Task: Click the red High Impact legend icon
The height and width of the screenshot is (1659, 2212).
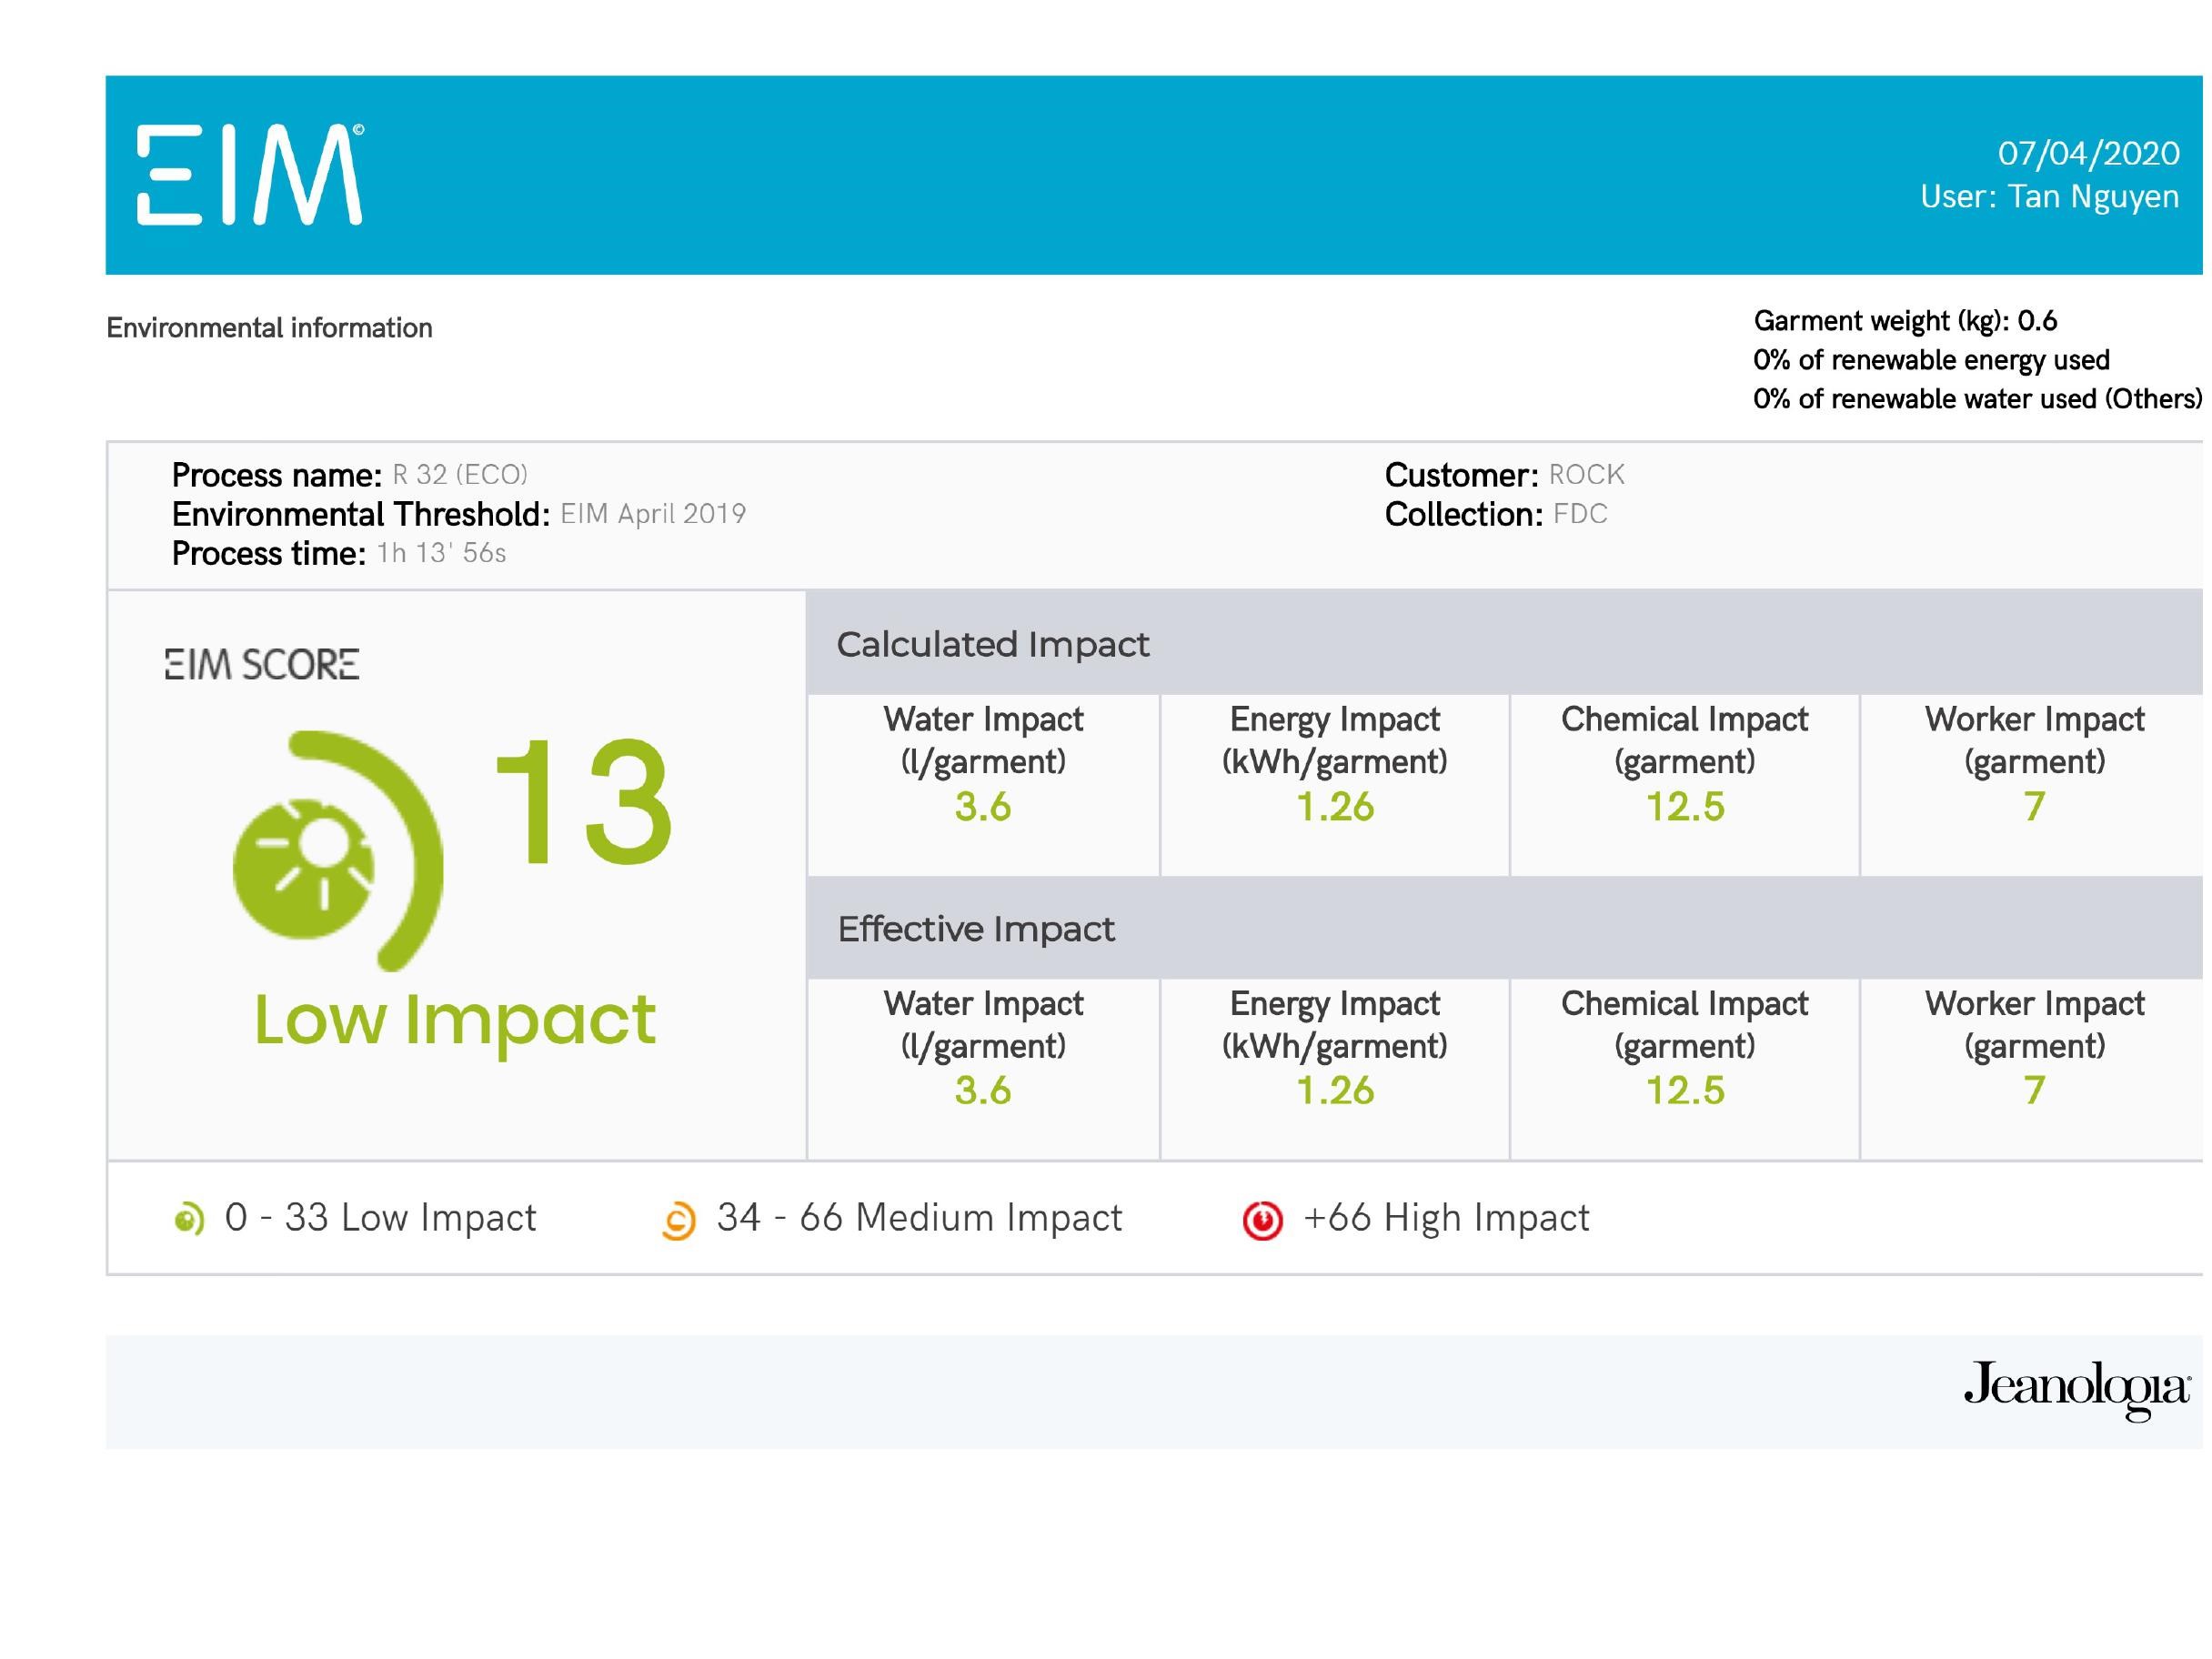Action: 1262,1221
